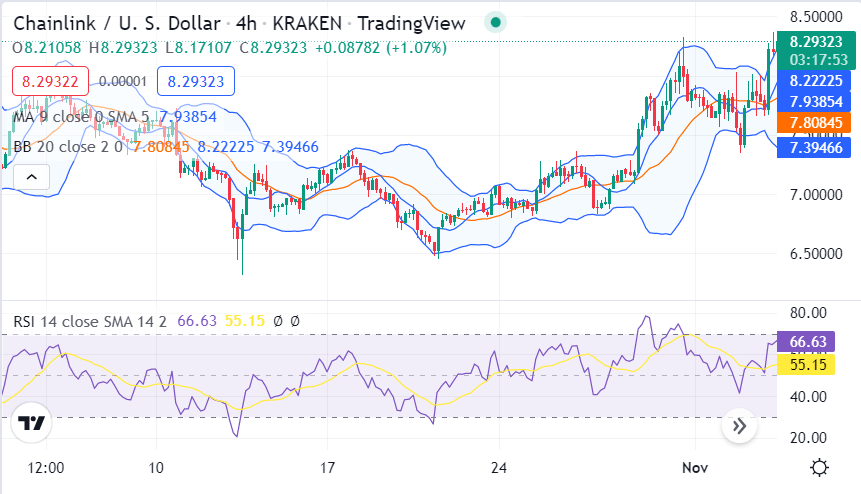Click the 40.00 RSI scale label
This screenshot has width=861, height=494.
click(808, 396)
